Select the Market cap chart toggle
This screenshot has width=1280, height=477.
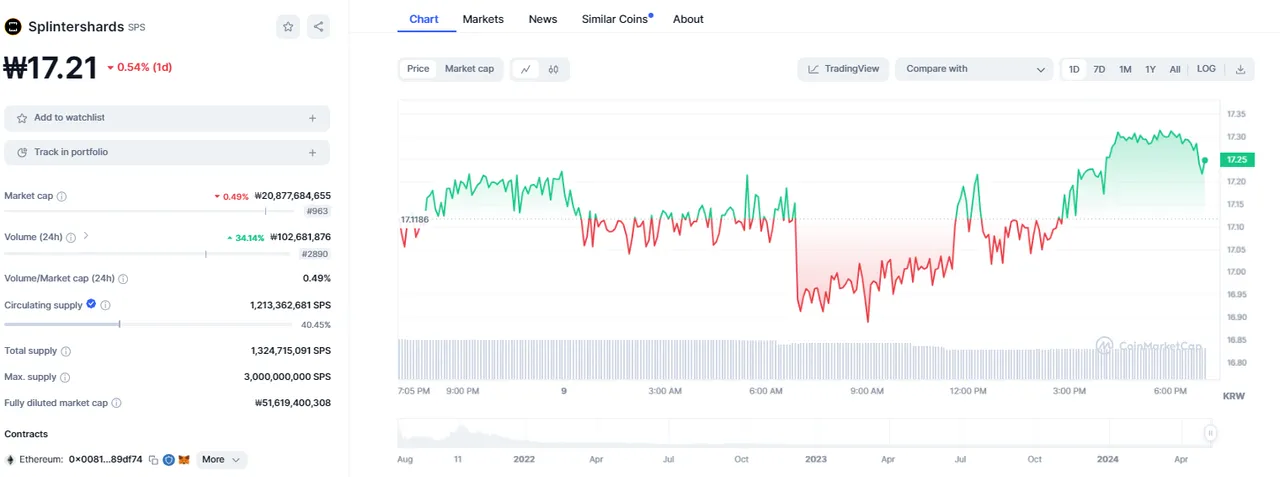click(x=469, y=69)
